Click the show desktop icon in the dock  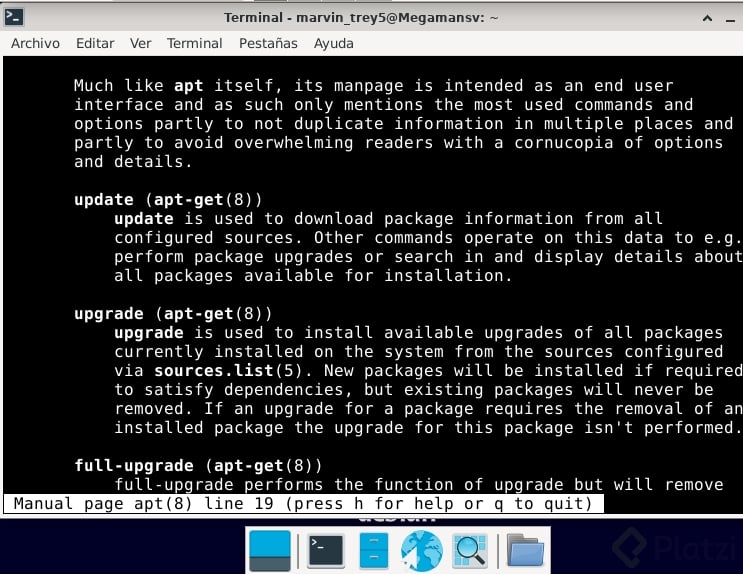click(270, 551)
